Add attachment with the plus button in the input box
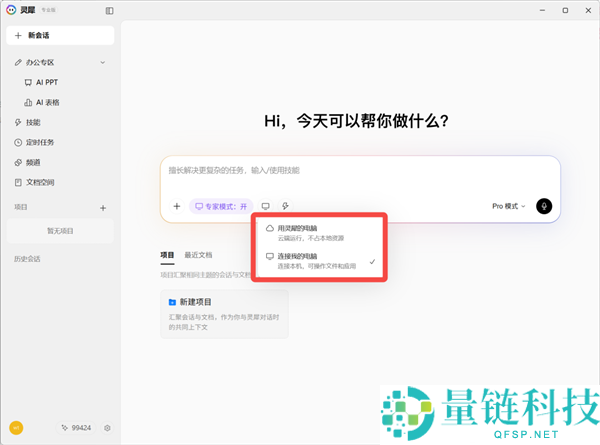Image resolution: width=600 pixels, height=445 pixels. coord(177,206)
